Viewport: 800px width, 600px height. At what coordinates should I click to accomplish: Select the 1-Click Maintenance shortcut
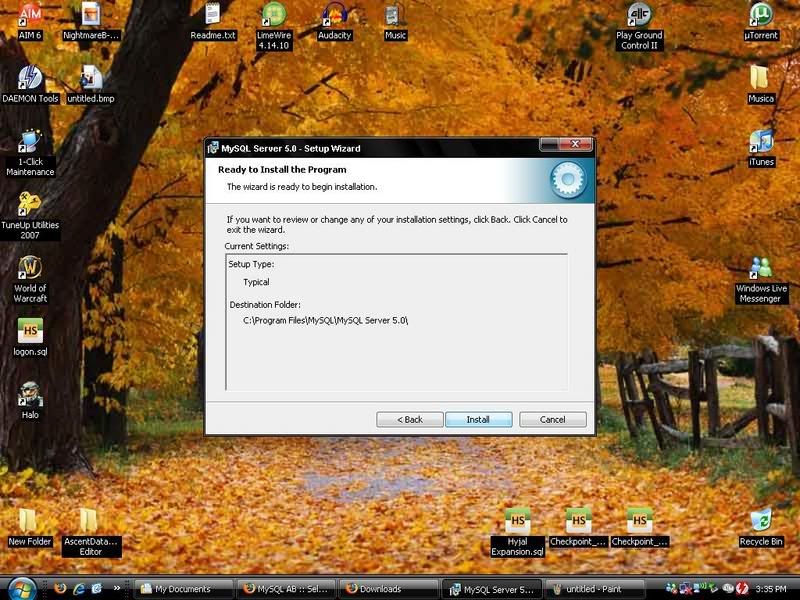click(30, 153)
